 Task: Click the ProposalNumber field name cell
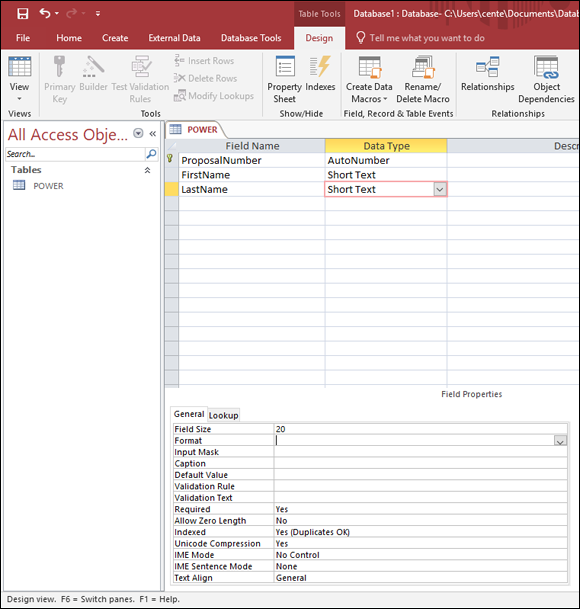point(252,160)
